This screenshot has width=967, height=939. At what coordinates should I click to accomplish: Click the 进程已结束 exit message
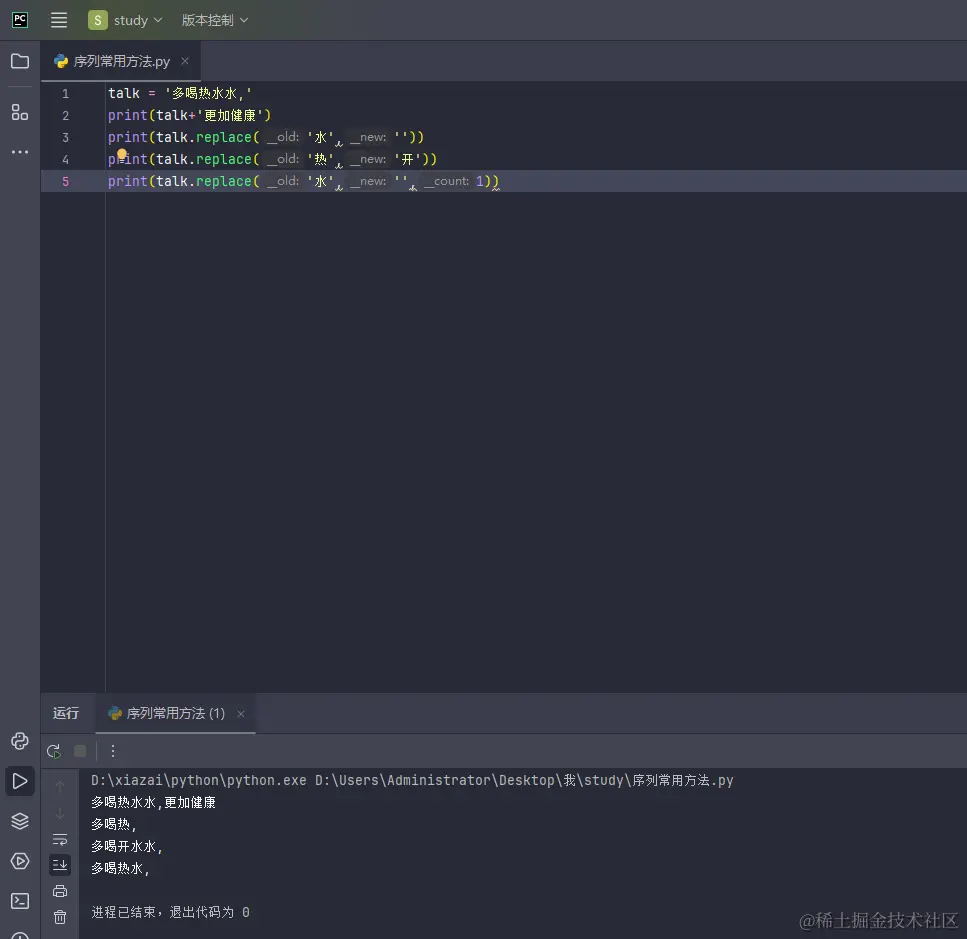170,912
